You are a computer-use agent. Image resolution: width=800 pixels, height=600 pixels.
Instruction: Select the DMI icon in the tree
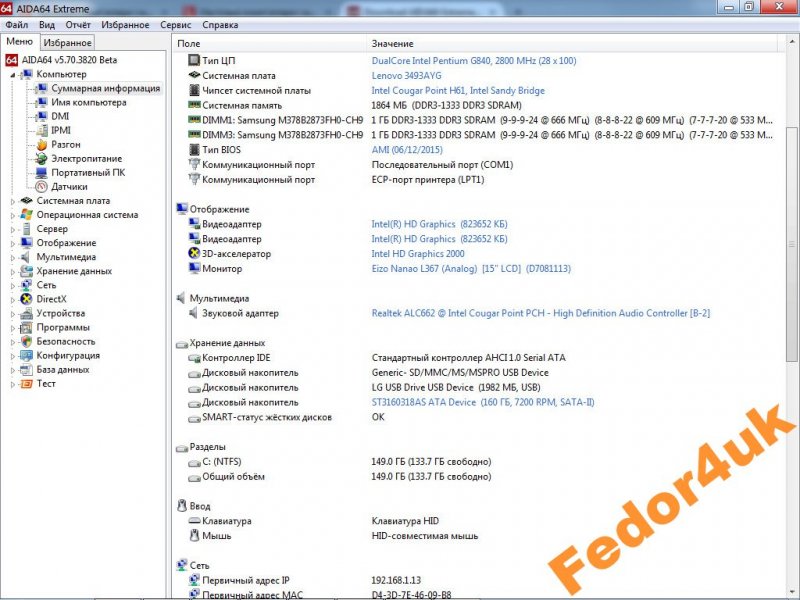click(x=41, y=116)
